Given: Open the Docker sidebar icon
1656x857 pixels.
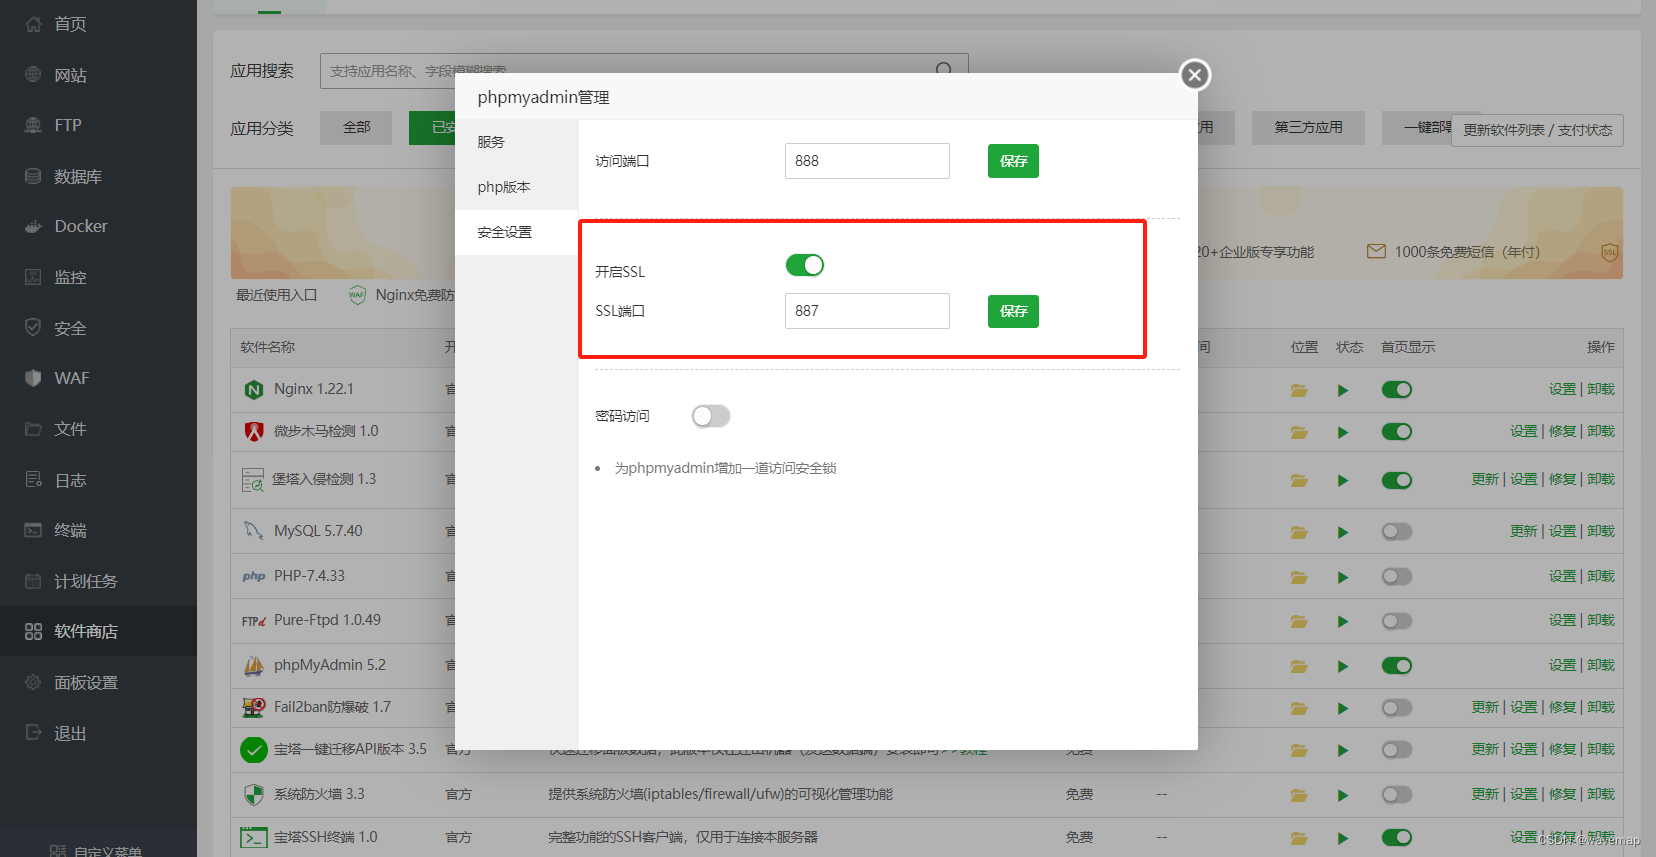Looking at the screenshot, I should pyautogui.click(x=33, y=227).
